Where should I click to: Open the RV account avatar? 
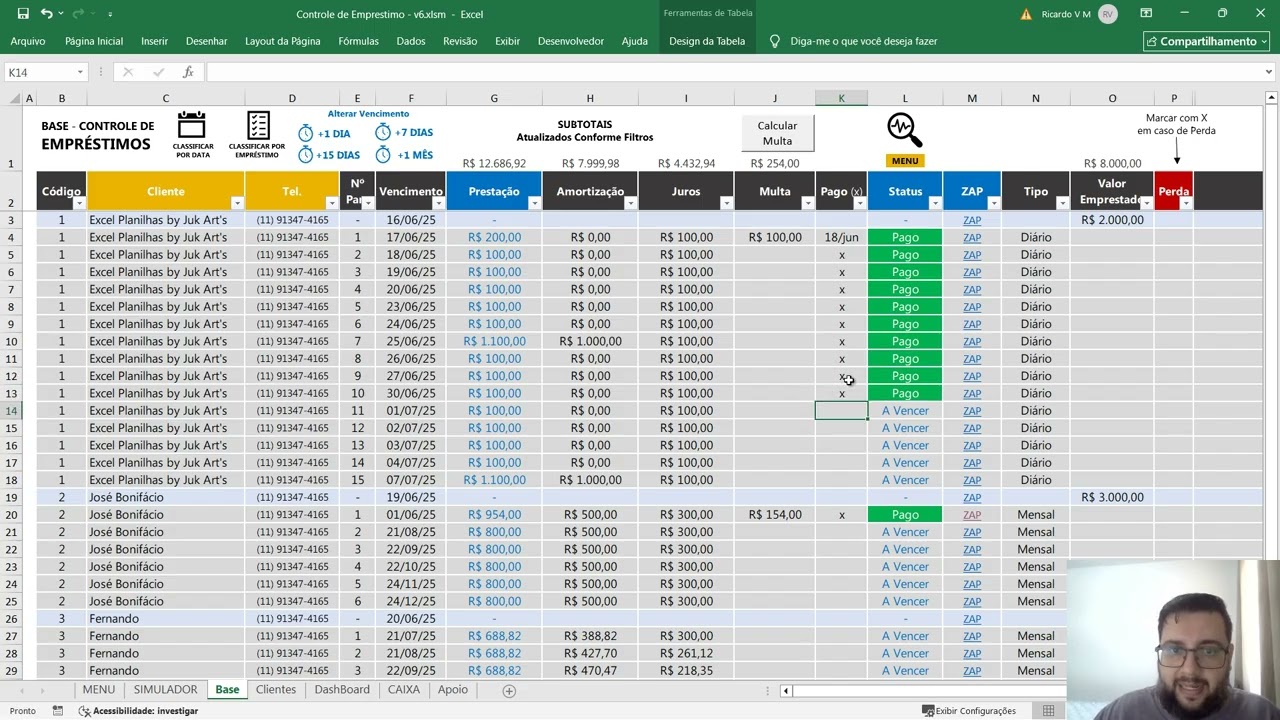[1107, 14]
